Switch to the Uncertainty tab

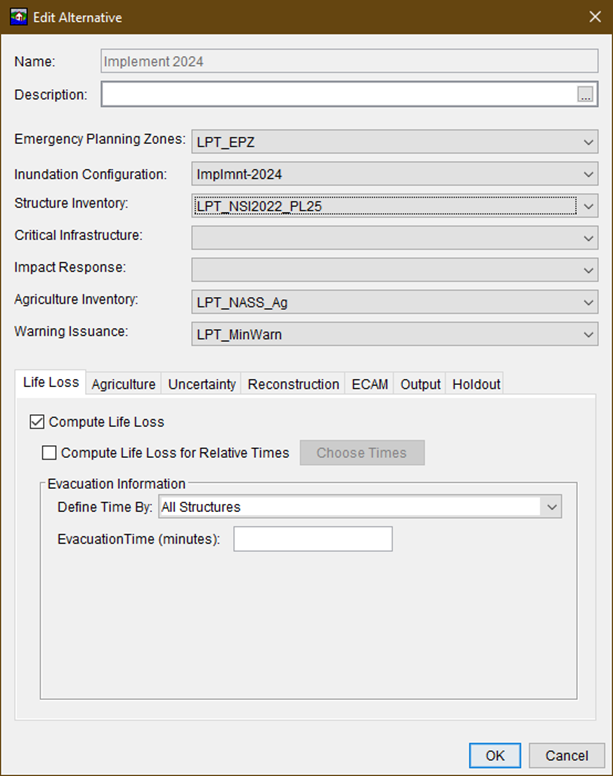point(202,384)
